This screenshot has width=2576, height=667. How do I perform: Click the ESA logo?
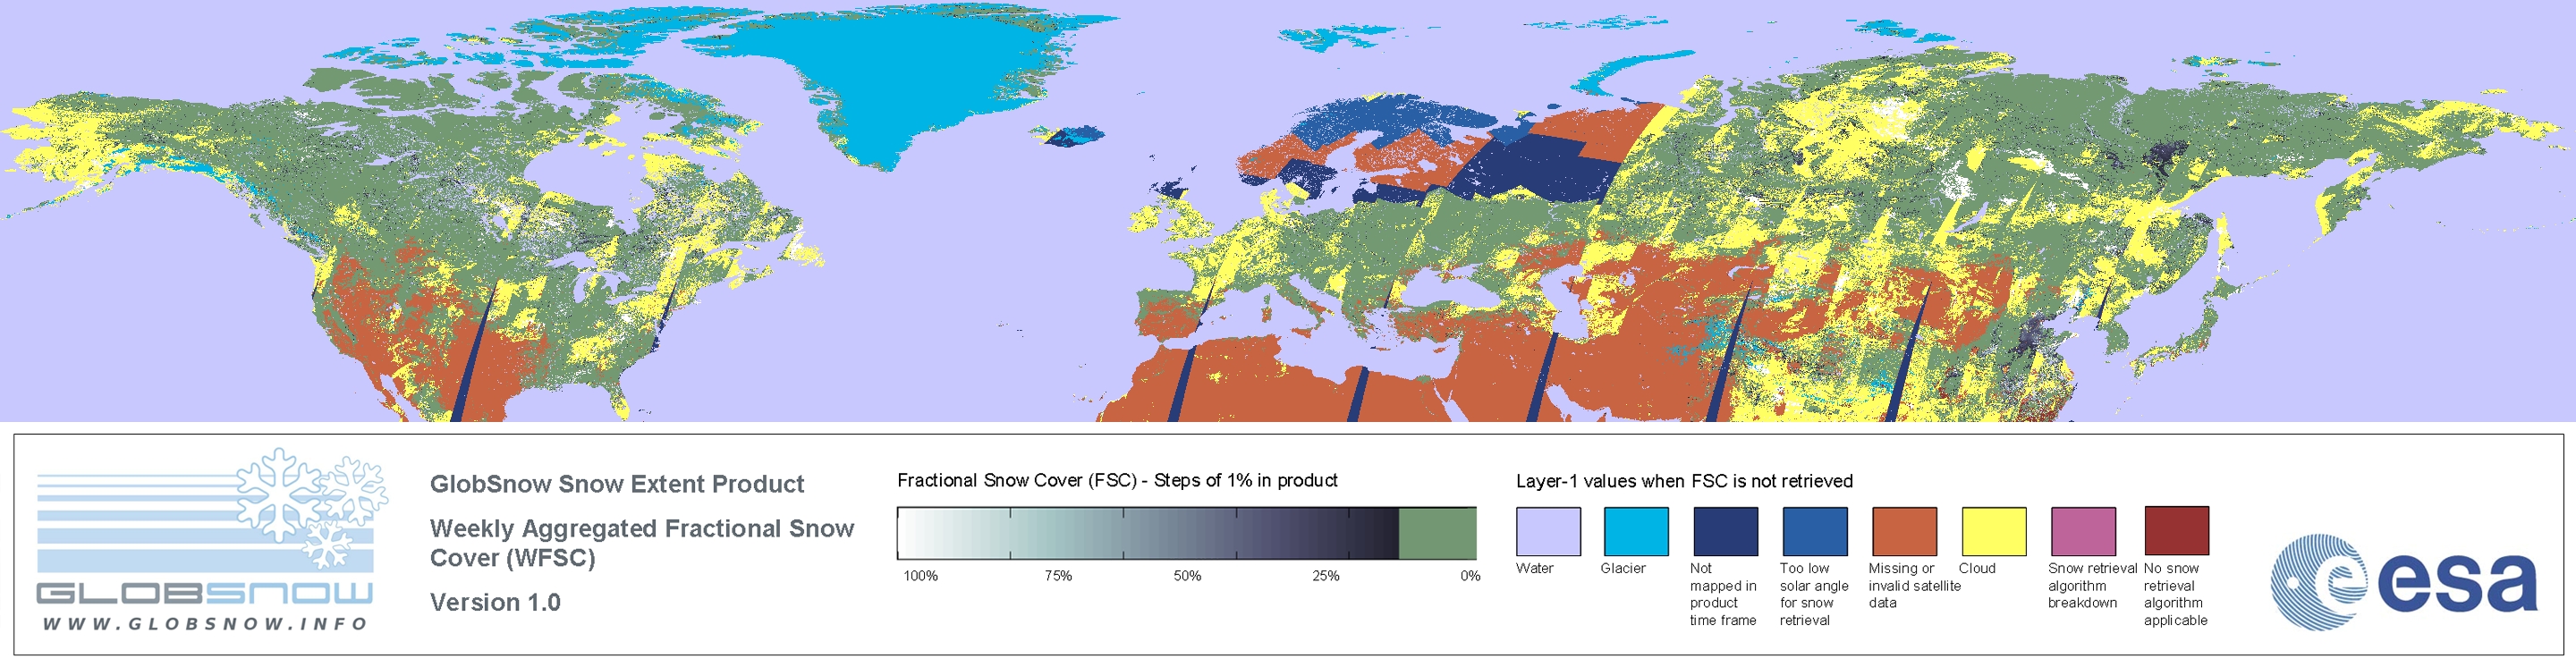2404,582
